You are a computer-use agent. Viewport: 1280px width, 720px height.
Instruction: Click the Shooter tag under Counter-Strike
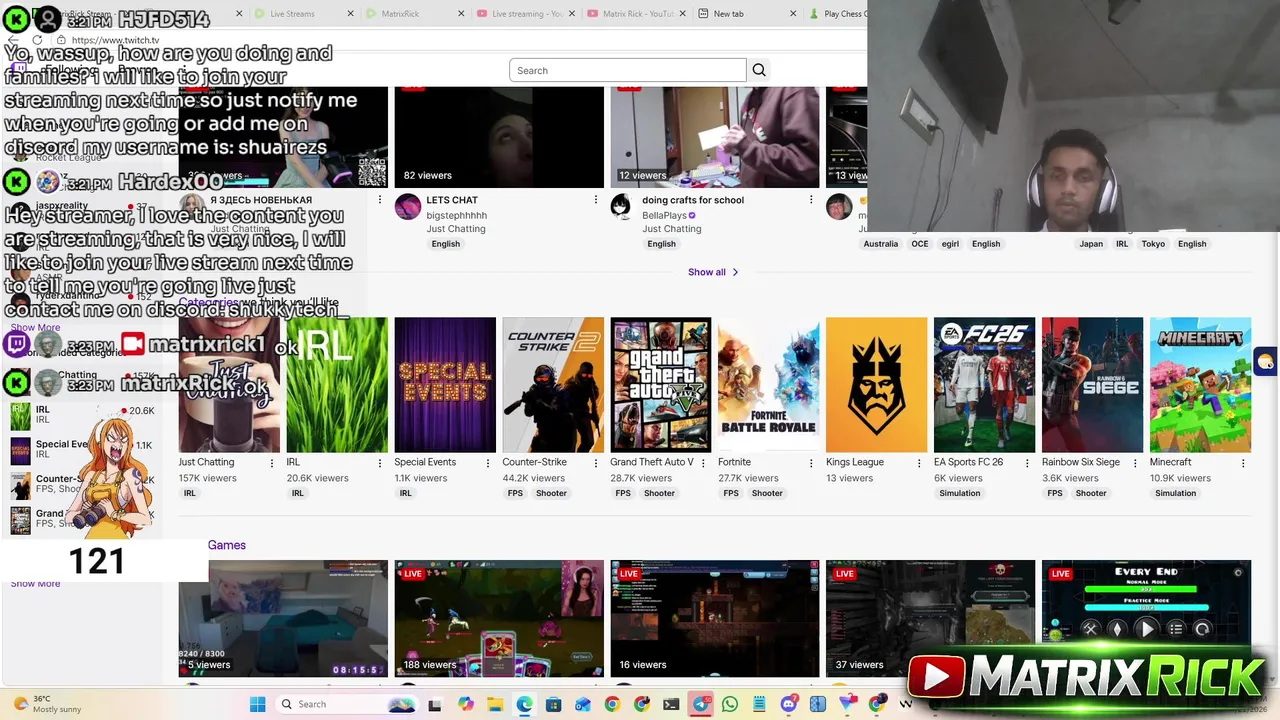tap(551, 493)
